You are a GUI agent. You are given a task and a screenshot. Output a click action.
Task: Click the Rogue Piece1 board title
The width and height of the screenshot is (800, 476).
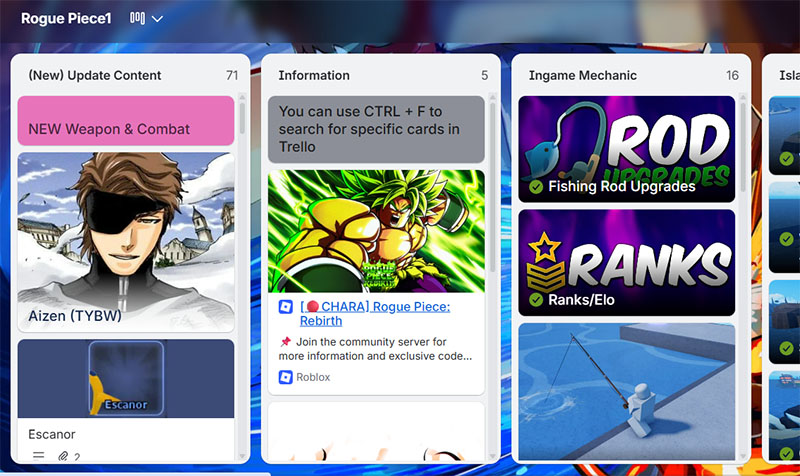coord(66,18)
